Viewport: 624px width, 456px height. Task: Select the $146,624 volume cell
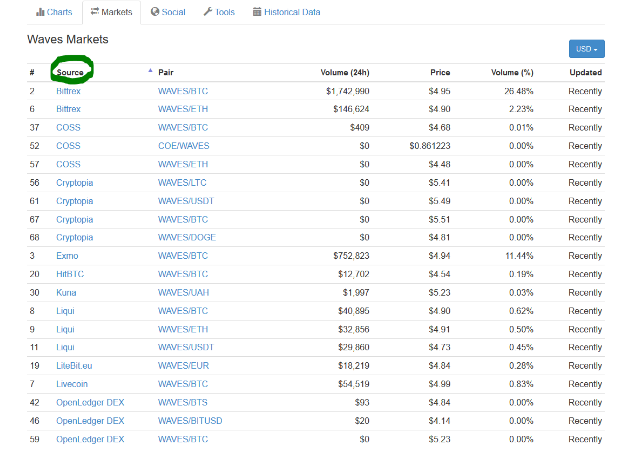pyautogui.click(x=351, y=109)
